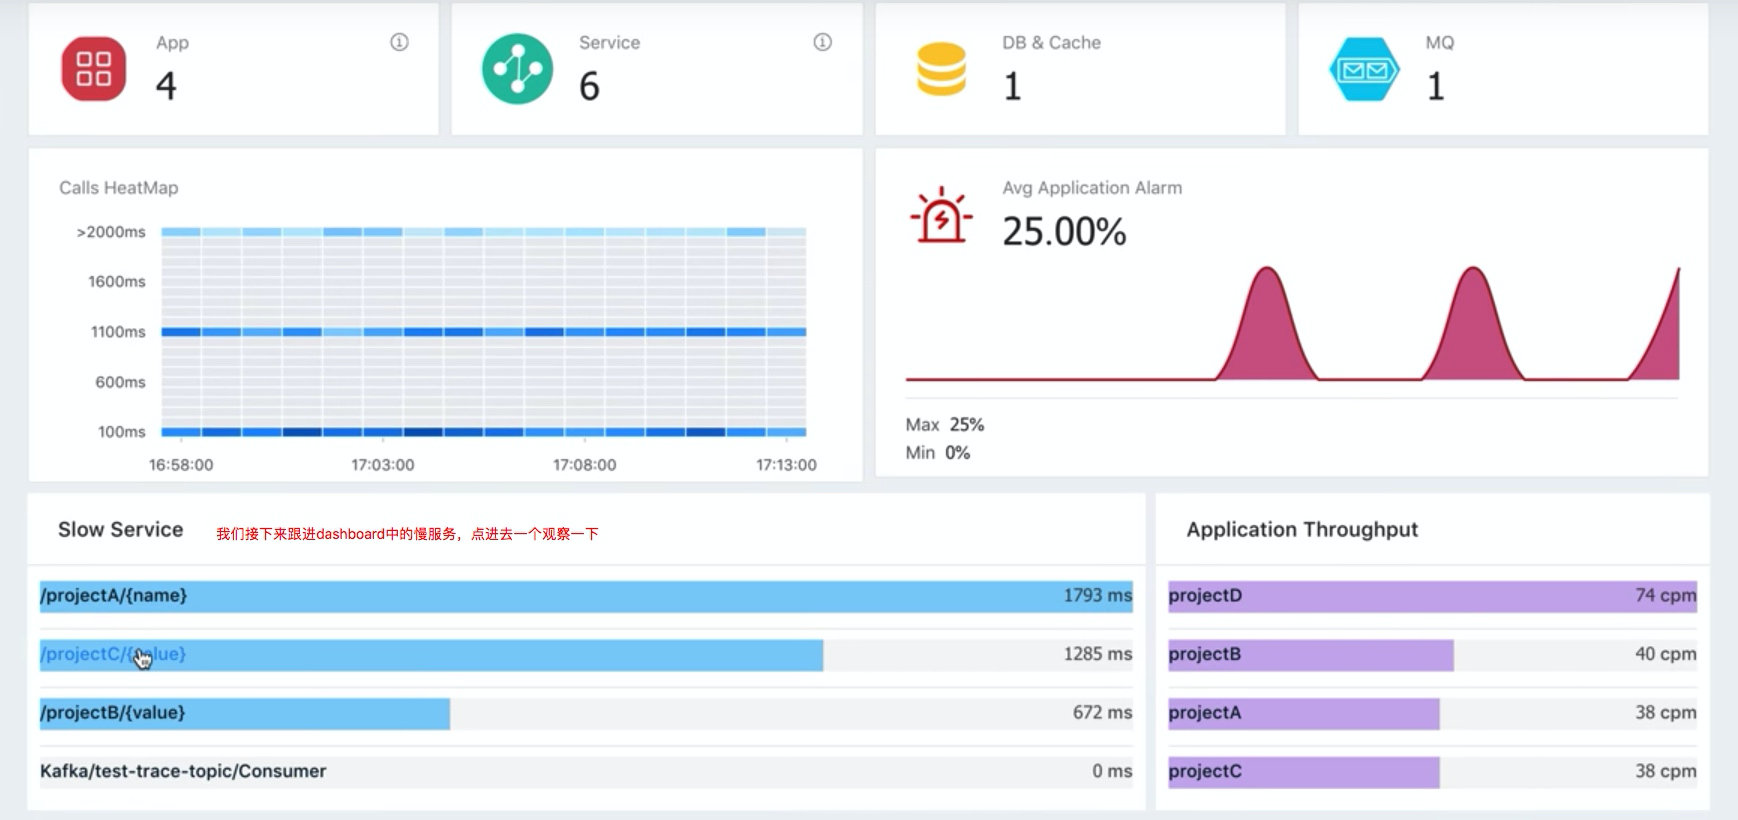Click the blue MQ envelope icon

(x=1364, y=69)
